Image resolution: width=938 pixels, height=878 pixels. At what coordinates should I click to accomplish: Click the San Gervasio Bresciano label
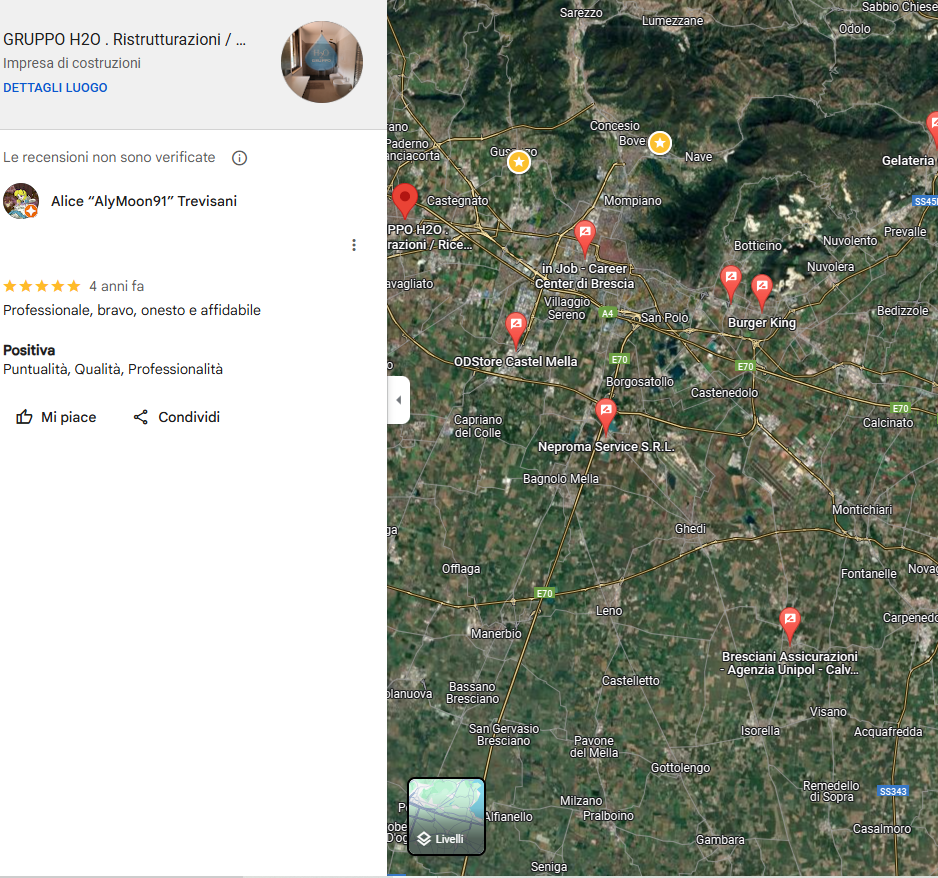pos(504,735)
